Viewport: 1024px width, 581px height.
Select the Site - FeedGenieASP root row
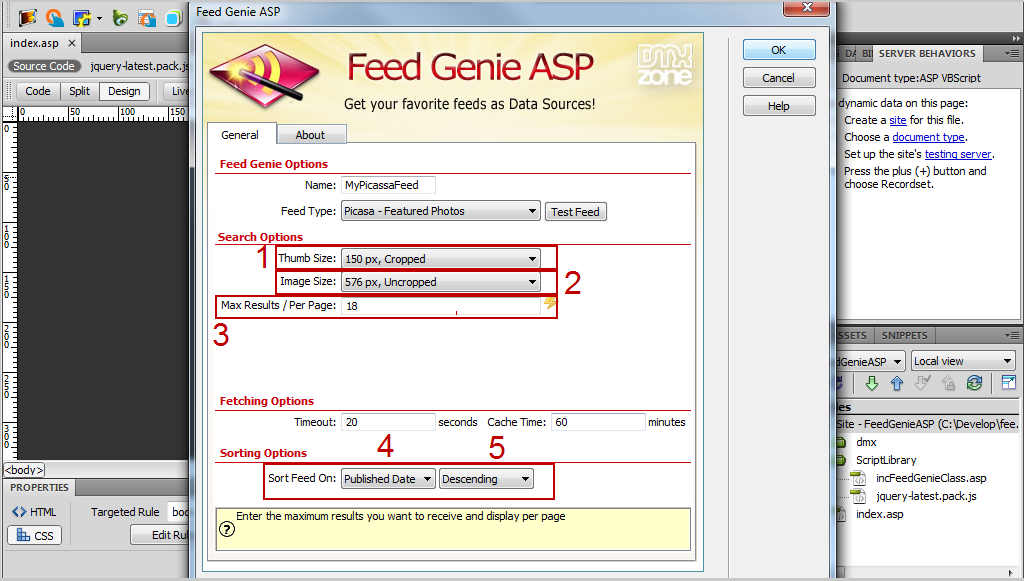pos(927,424)
